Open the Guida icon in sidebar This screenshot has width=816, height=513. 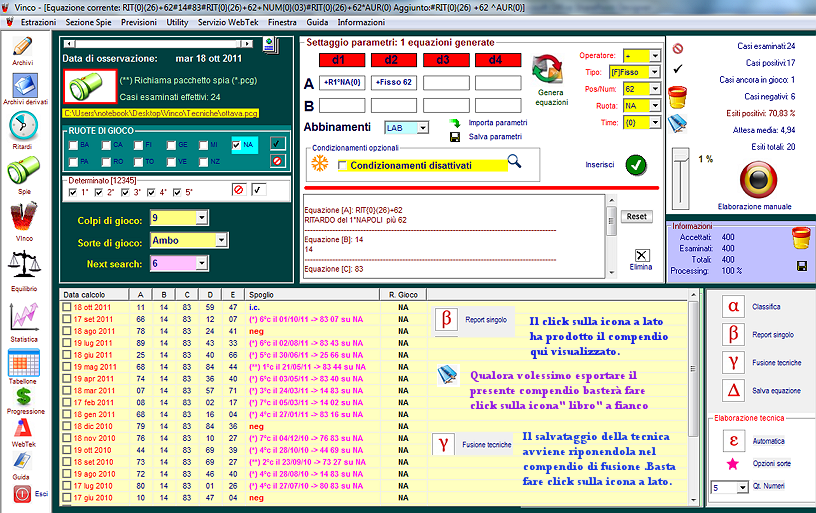point(21,461)
